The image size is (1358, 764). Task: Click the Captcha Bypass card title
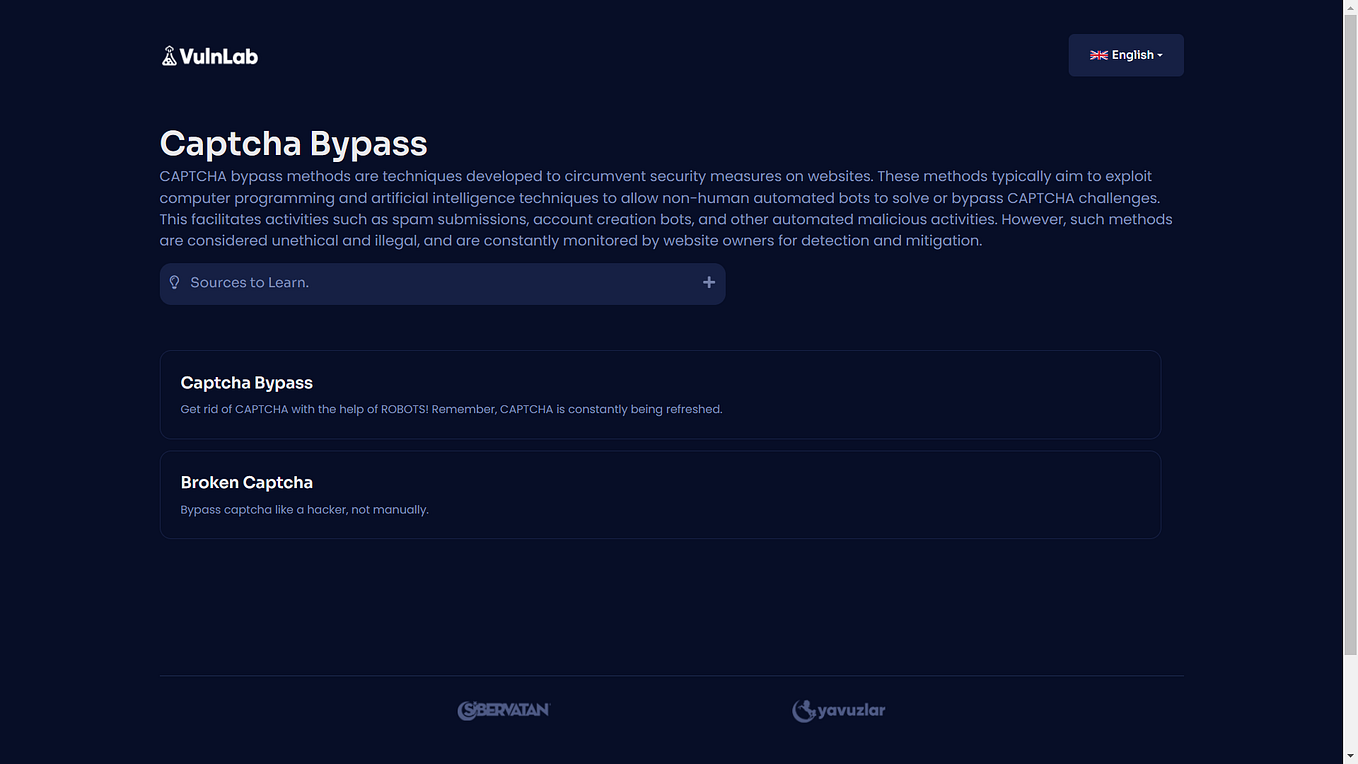[x=246, y=382]
